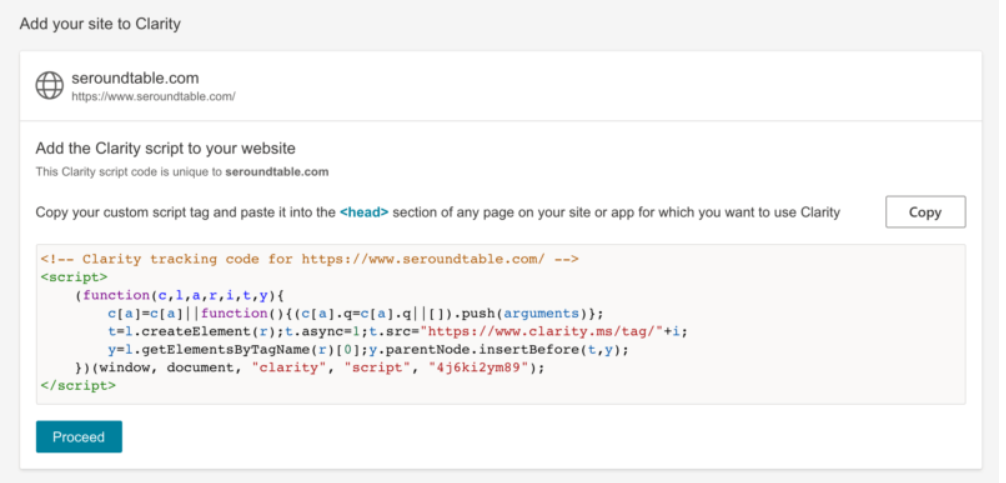1006x483 pixels.
Task: Click the bold seroundtable.com in the unique-code note
Action: (x=276, y=172)
